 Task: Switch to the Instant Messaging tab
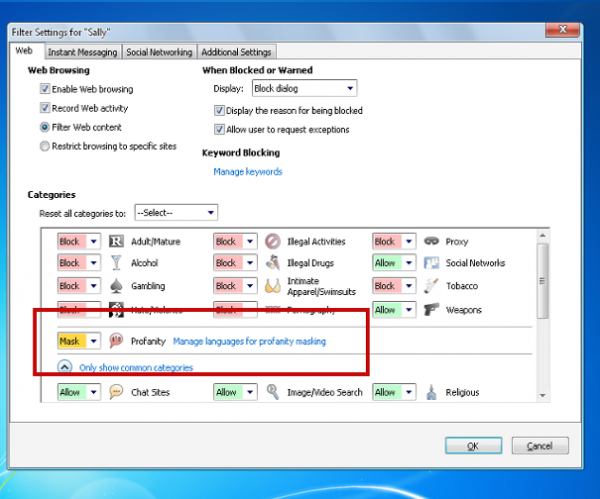pos(83,52)
